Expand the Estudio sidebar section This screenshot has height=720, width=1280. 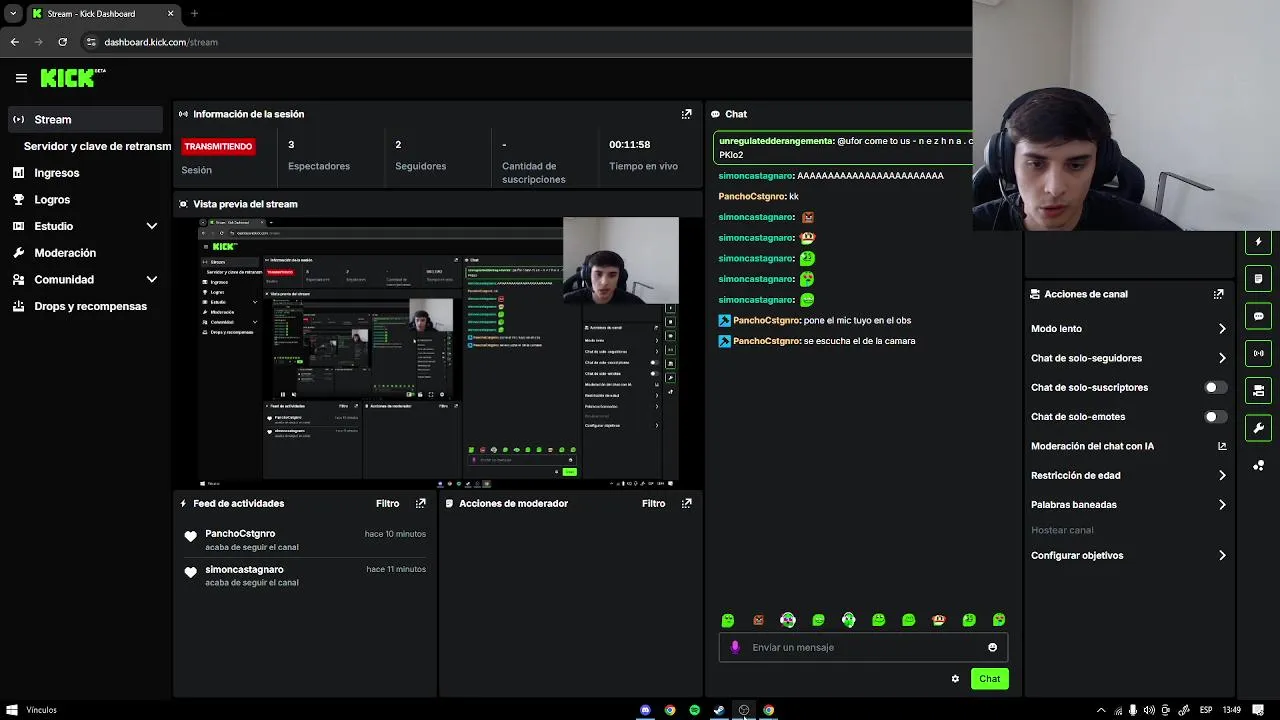152,226
